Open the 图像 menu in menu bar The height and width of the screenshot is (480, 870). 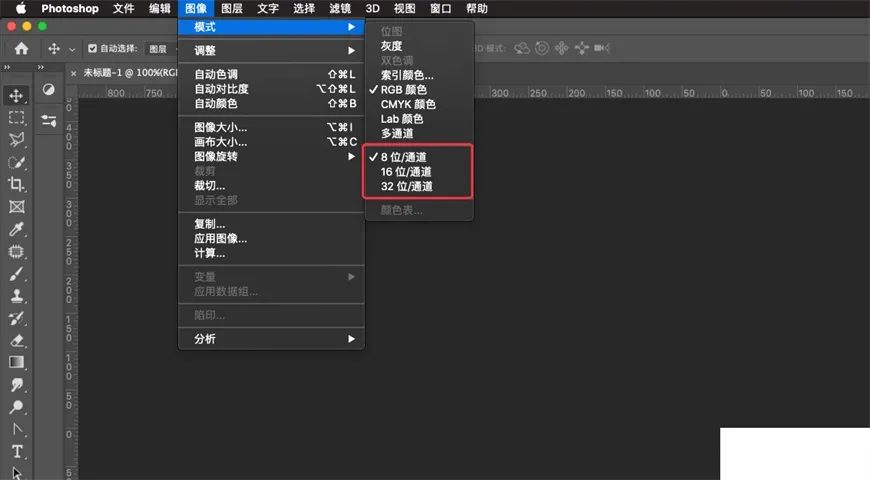pos(196,8)
